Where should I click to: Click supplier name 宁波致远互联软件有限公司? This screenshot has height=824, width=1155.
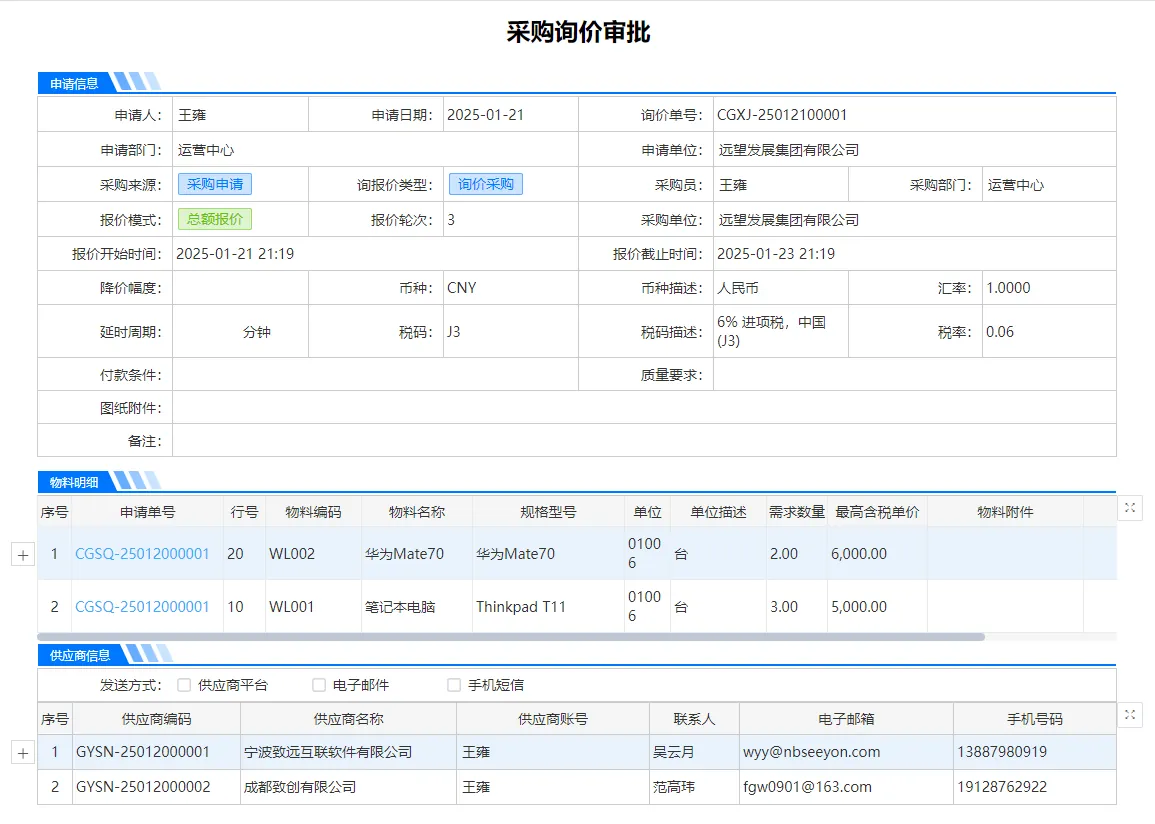click(328, 752)
